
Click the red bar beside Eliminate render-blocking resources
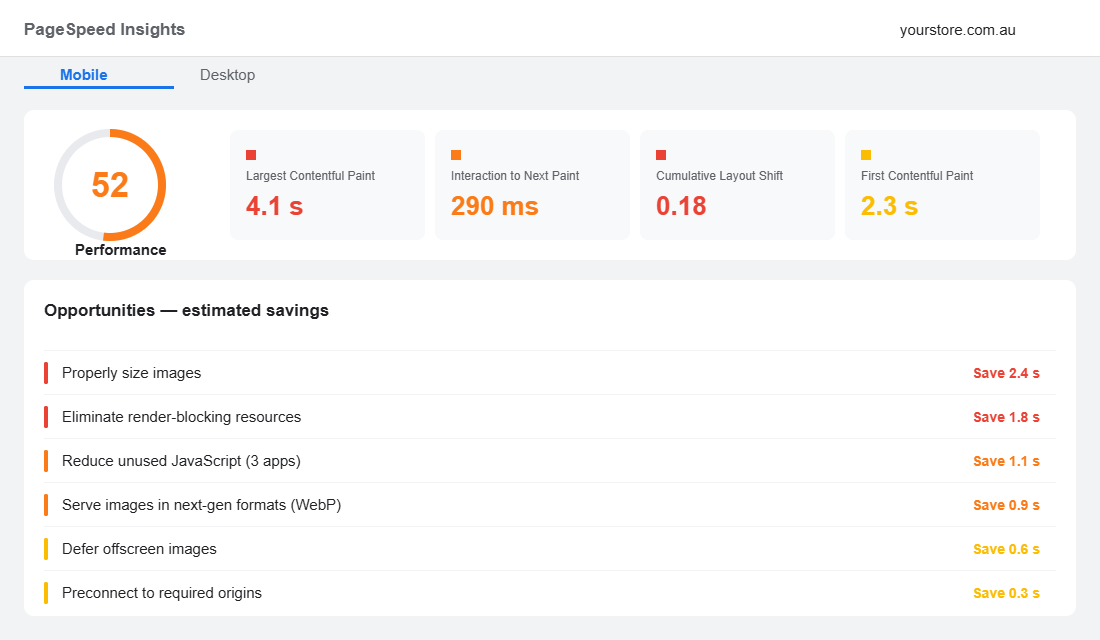pyautogui.click(x=46, y=417)
